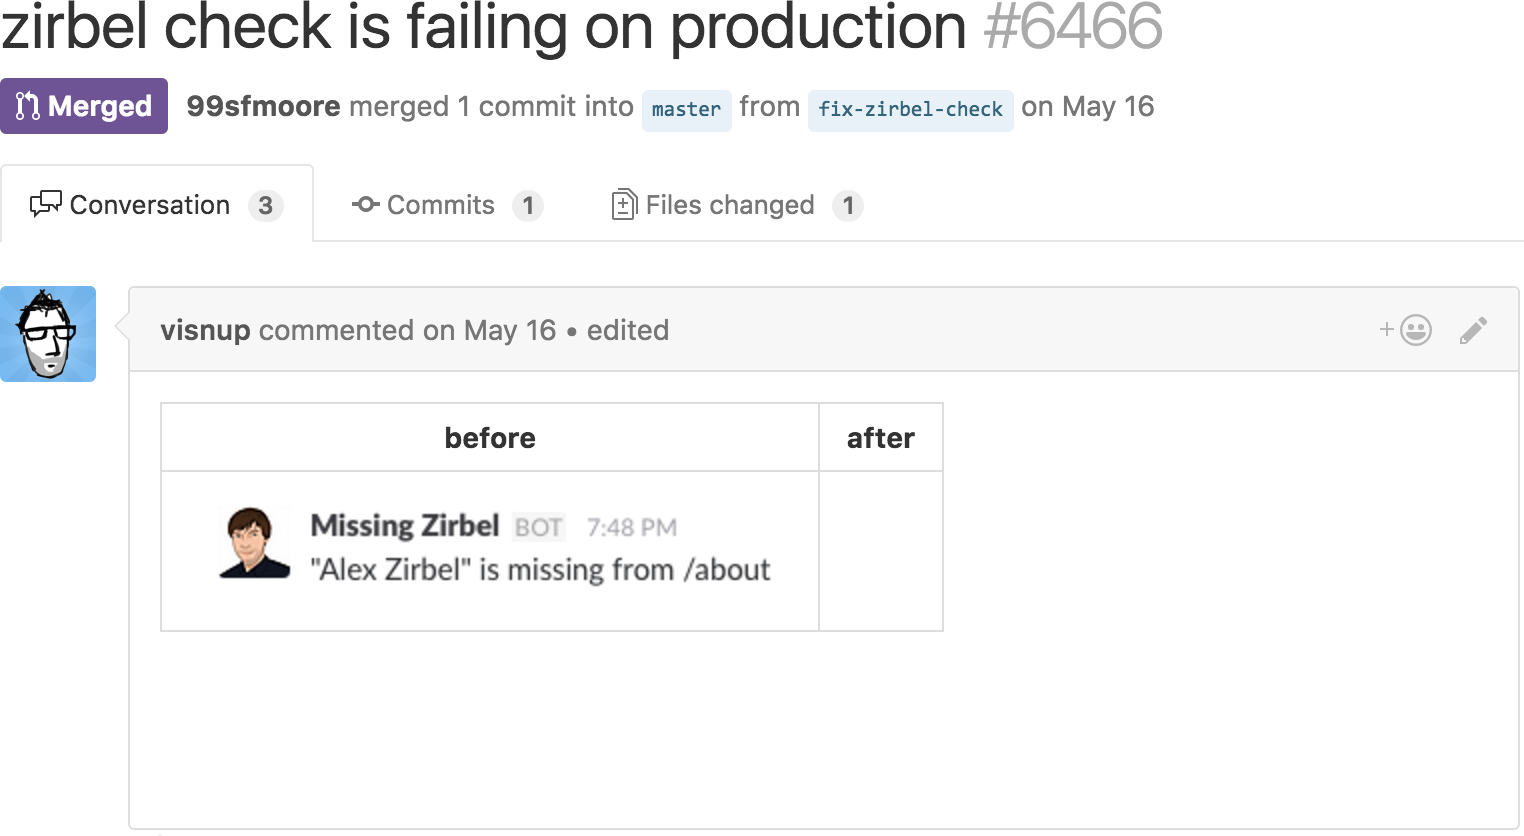Click the Conversation speech bubble icon

coord(45,205)
